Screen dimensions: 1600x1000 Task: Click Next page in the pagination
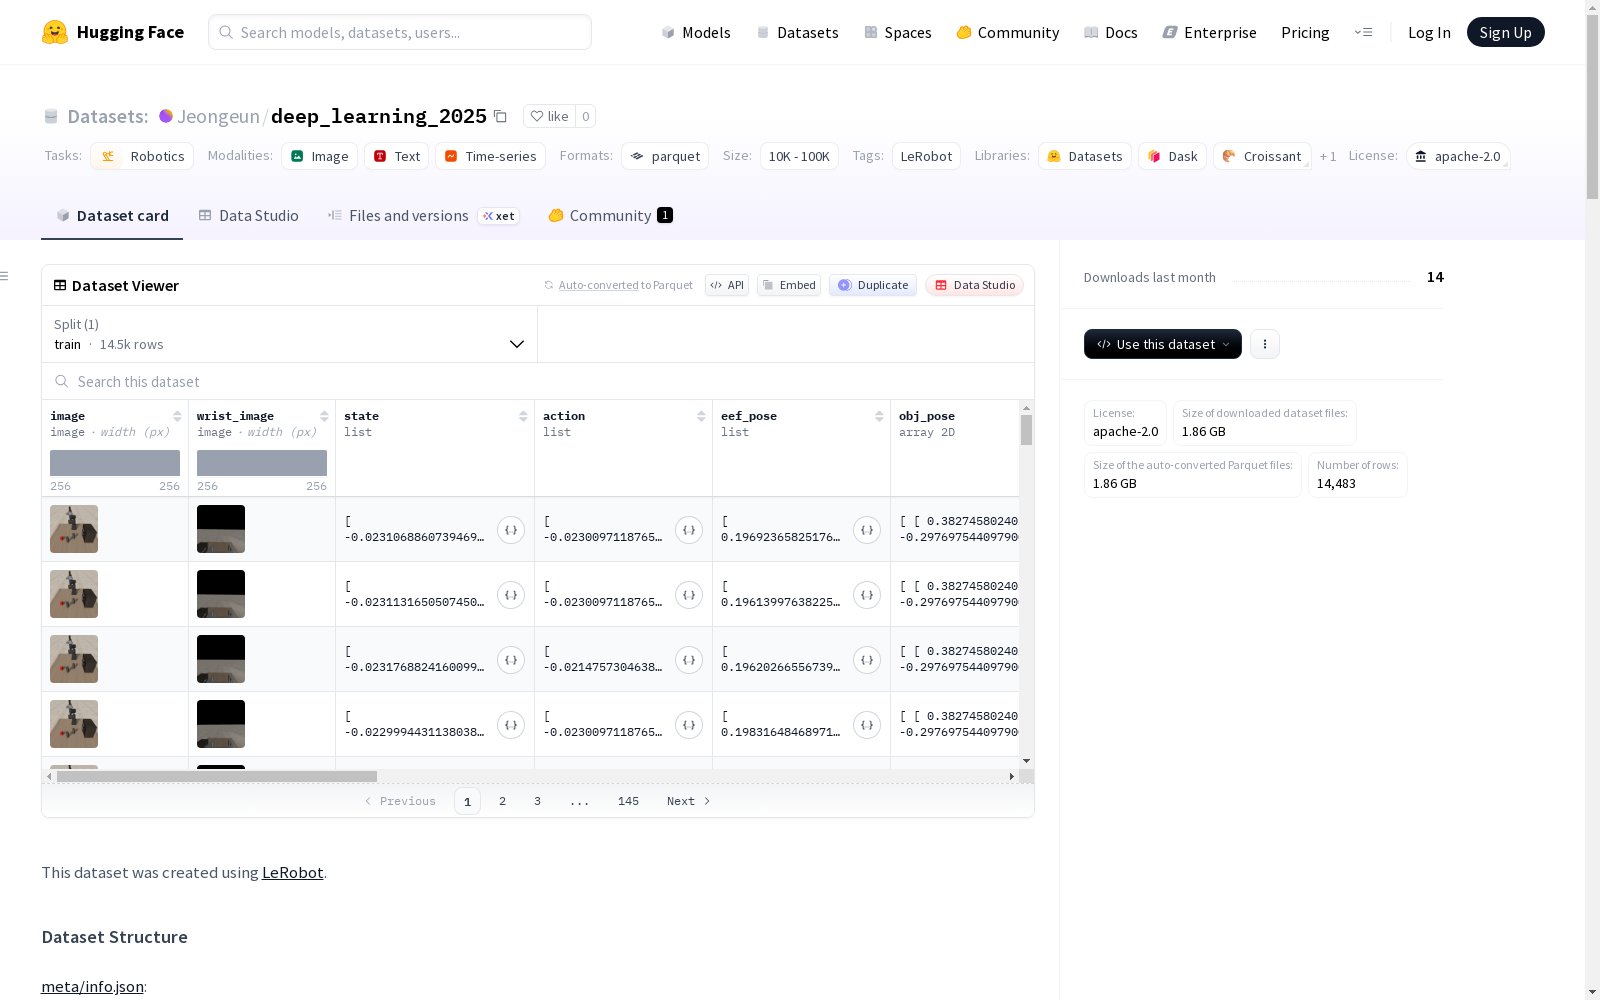click(x=688, y=801)
